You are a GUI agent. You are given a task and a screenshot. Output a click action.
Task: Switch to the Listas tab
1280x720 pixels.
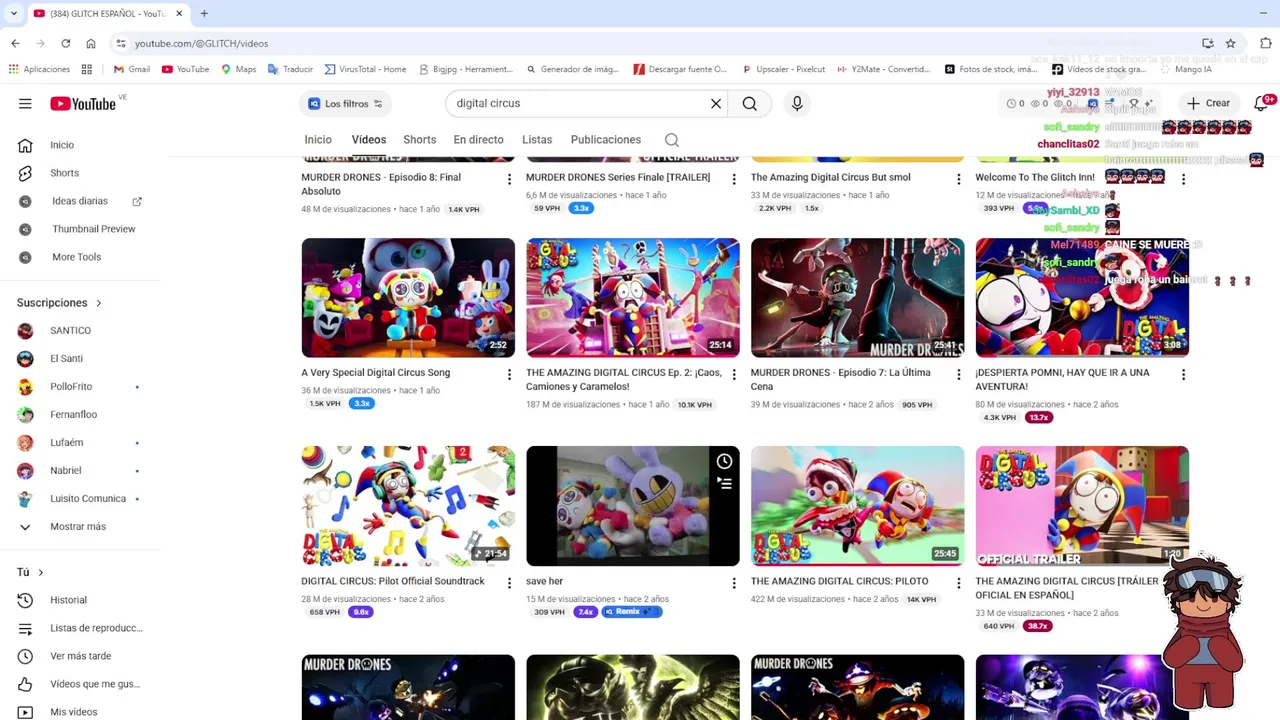[x=537, y=140]
